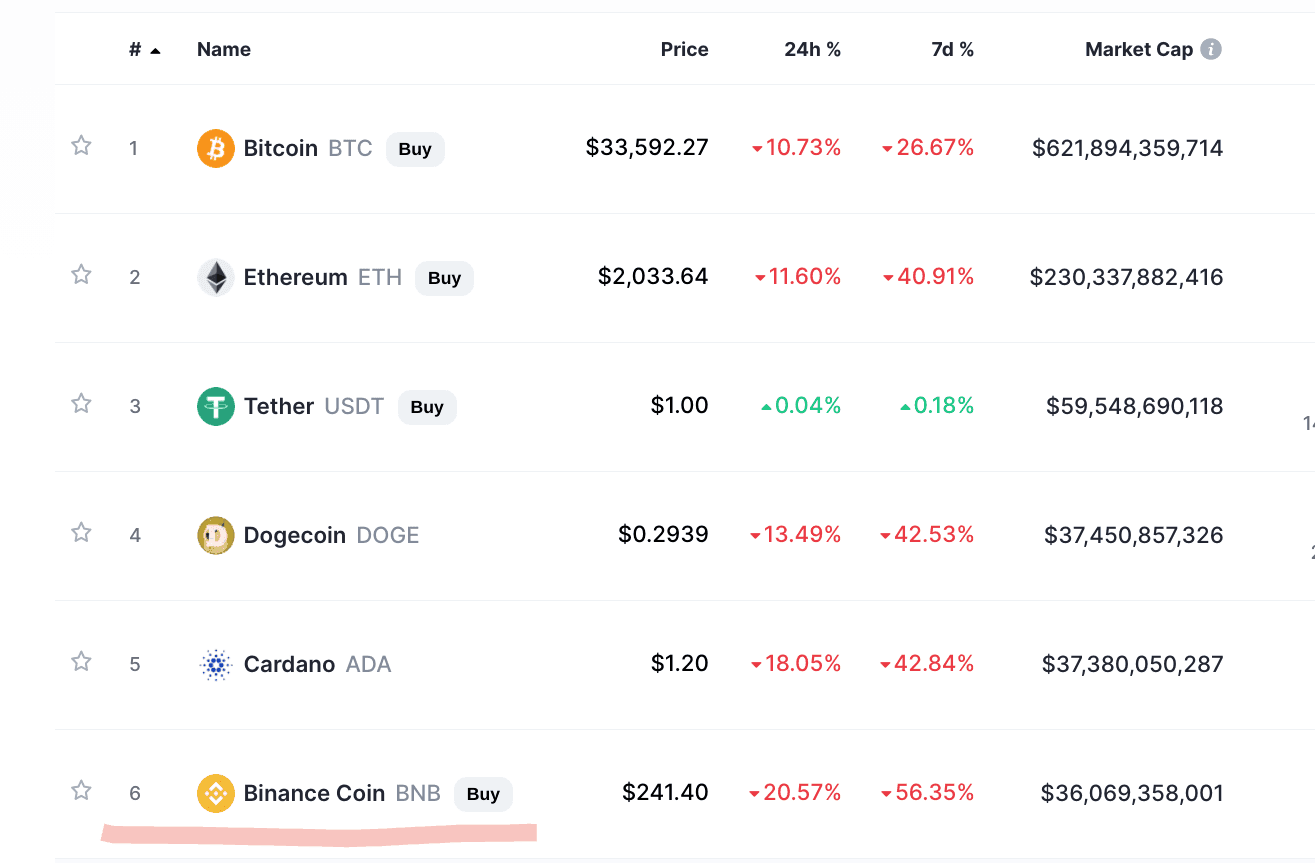1315x863 pixels.
Task: Click the Tether logo icon
Action: [215, 406]
